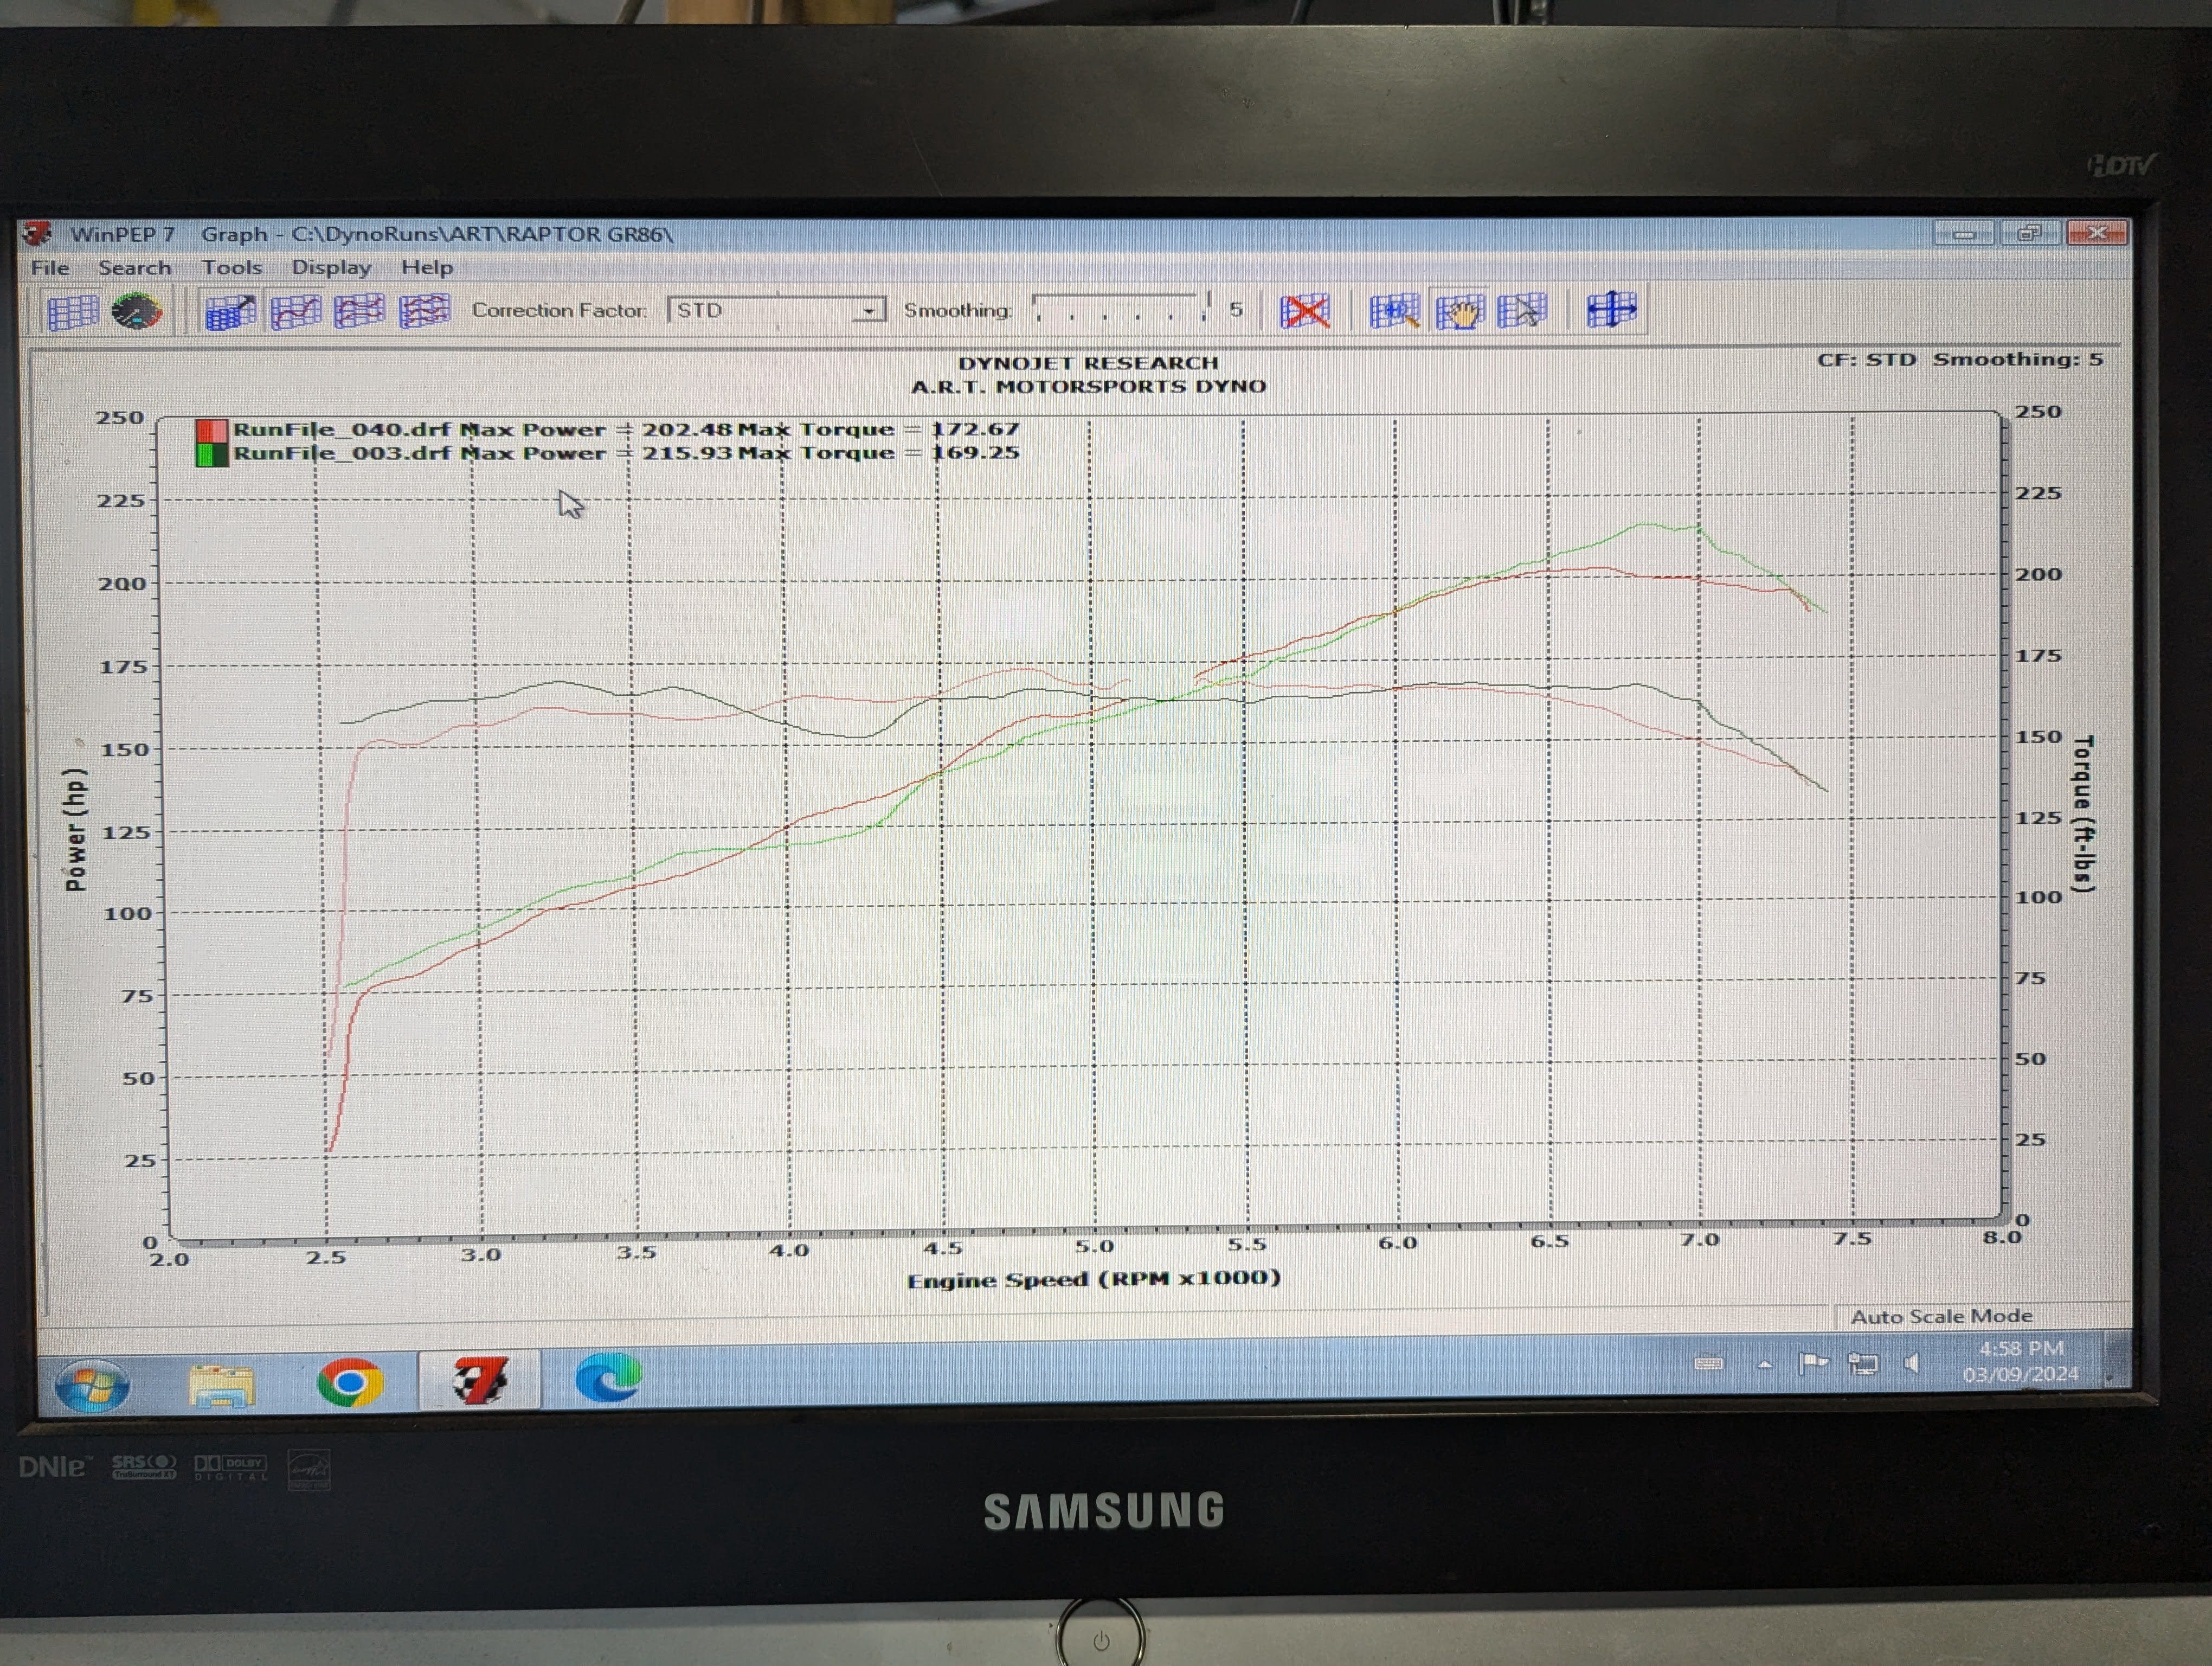The image size is (2212, 1666).
Task: Show hidden system tray icons arrow
Action: pos(1765,1365)
